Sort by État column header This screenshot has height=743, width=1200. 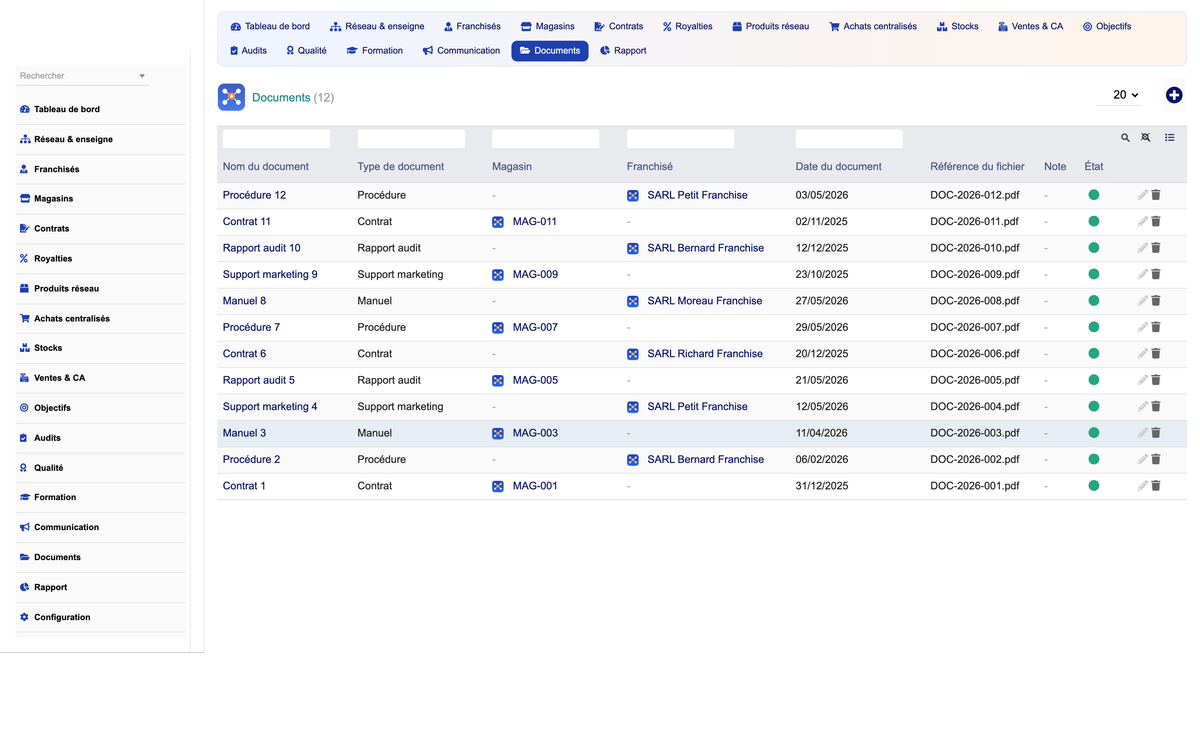pyautogui.click(x=1094, y=167)
